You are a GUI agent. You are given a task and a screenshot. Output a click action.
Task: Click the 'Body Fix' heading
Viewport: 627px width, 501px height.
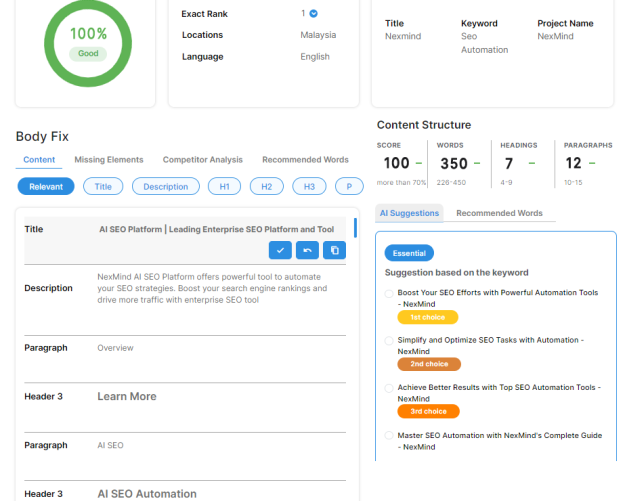[x=42, y=137]
